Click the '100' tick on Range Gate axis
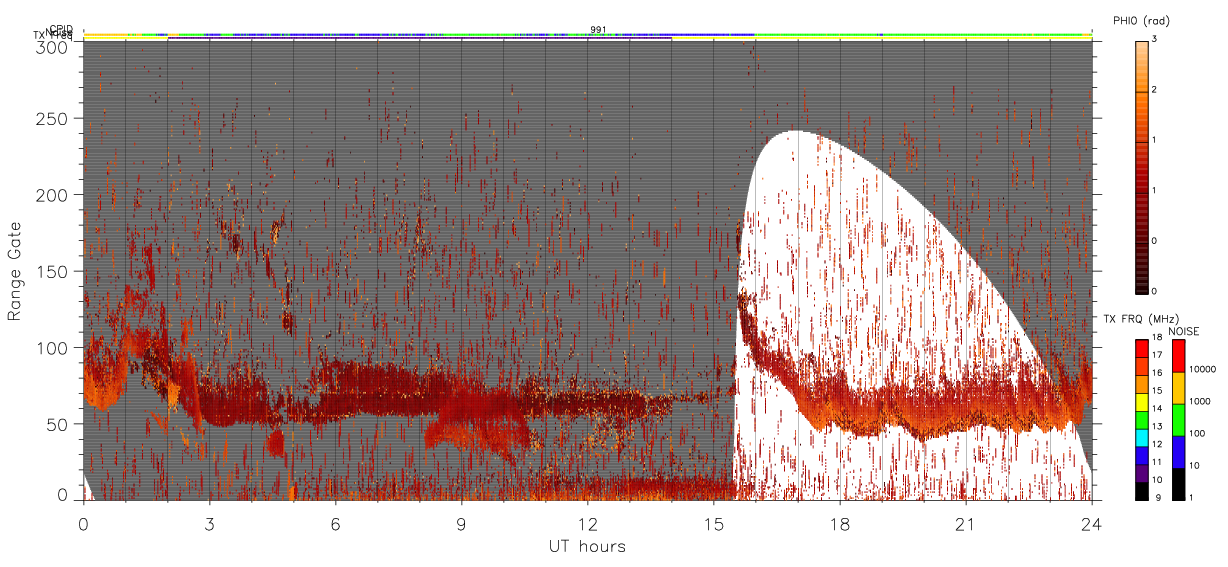Screen dimensions: 1228x567 coord(52,347)
